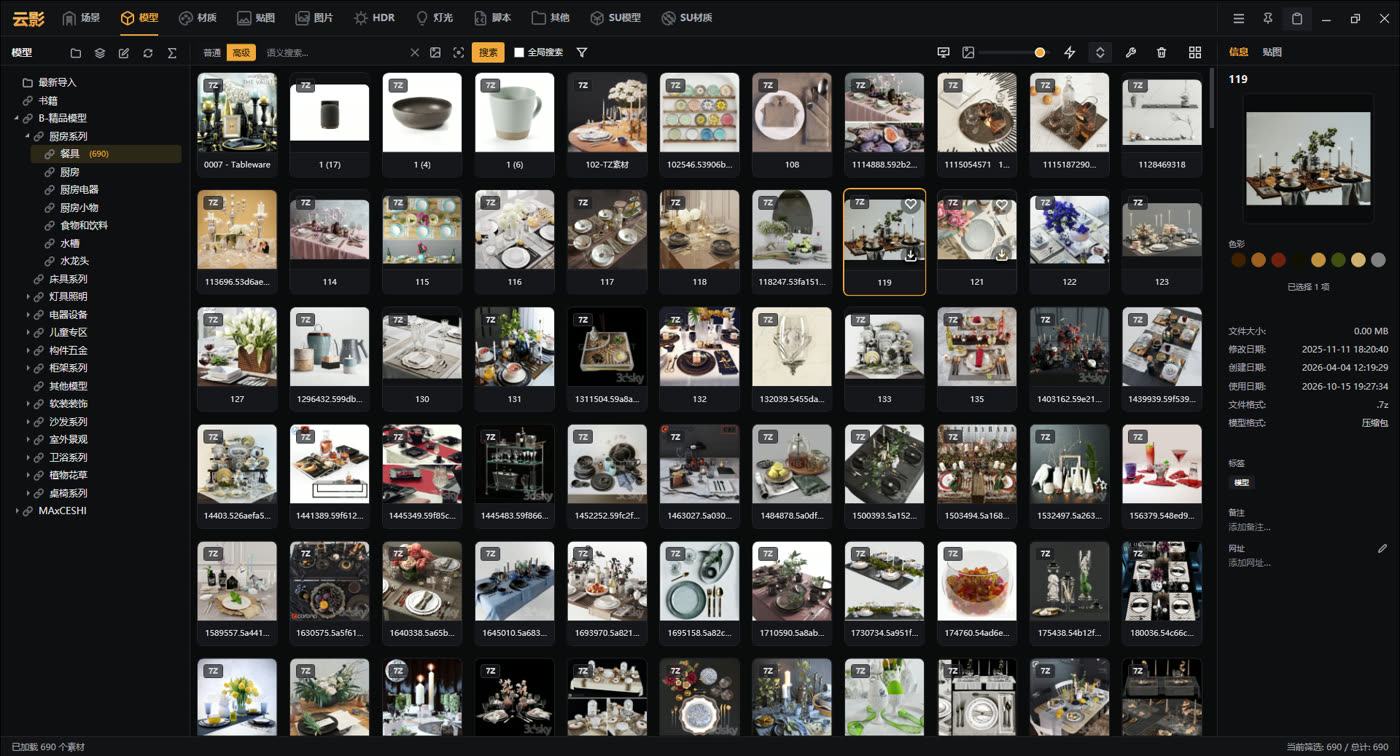The width and height of the screenshot is (1400, 756).
Task: Switch to the 贴图 tab in the info panel
Action: click(1272, 52)
